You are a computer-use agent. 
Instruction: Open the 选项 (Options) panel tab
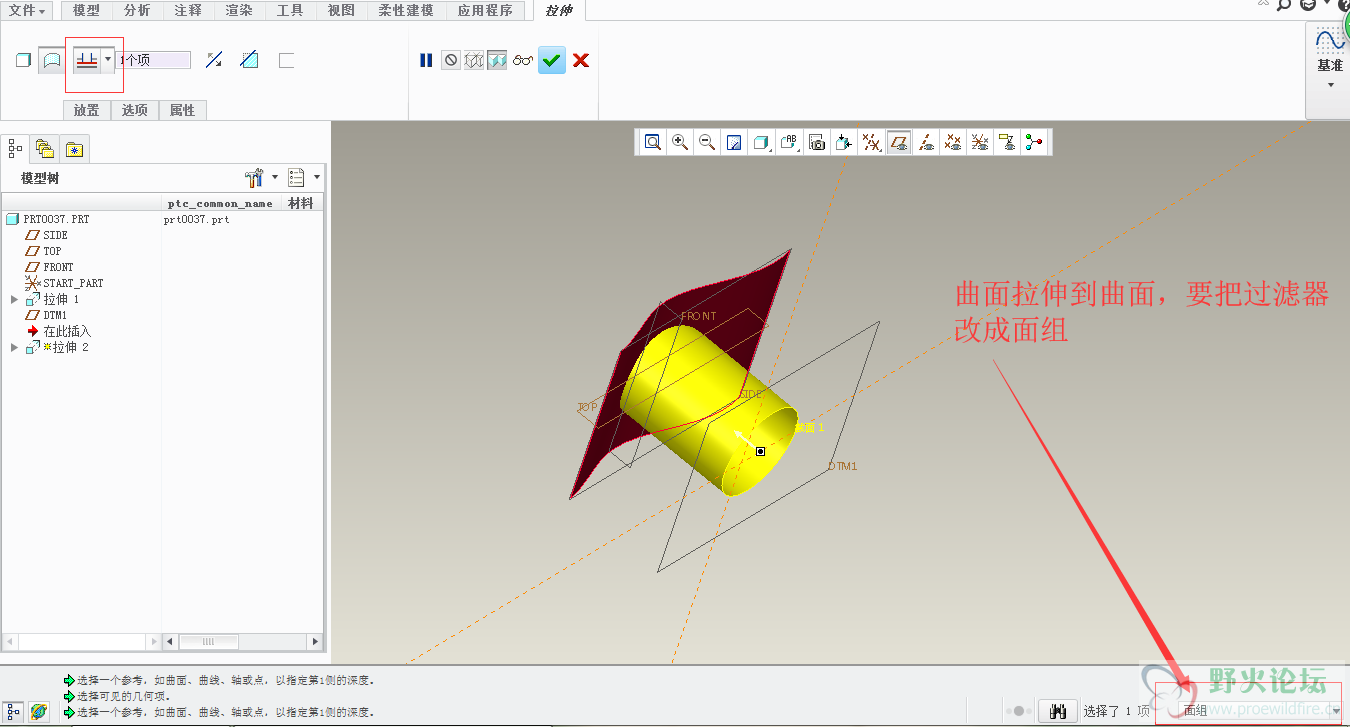pyautogui.click(x=135, y=110)
